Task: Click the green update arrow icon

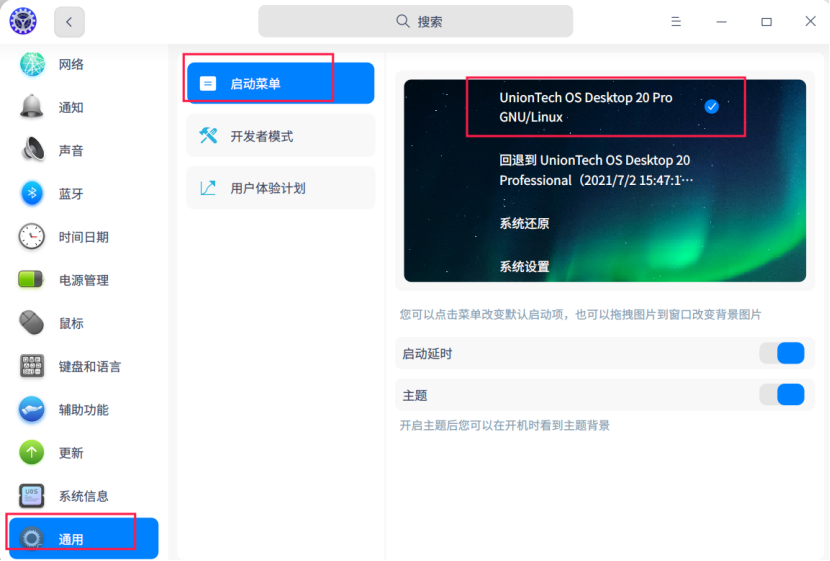Action: [x=32, y=453]
